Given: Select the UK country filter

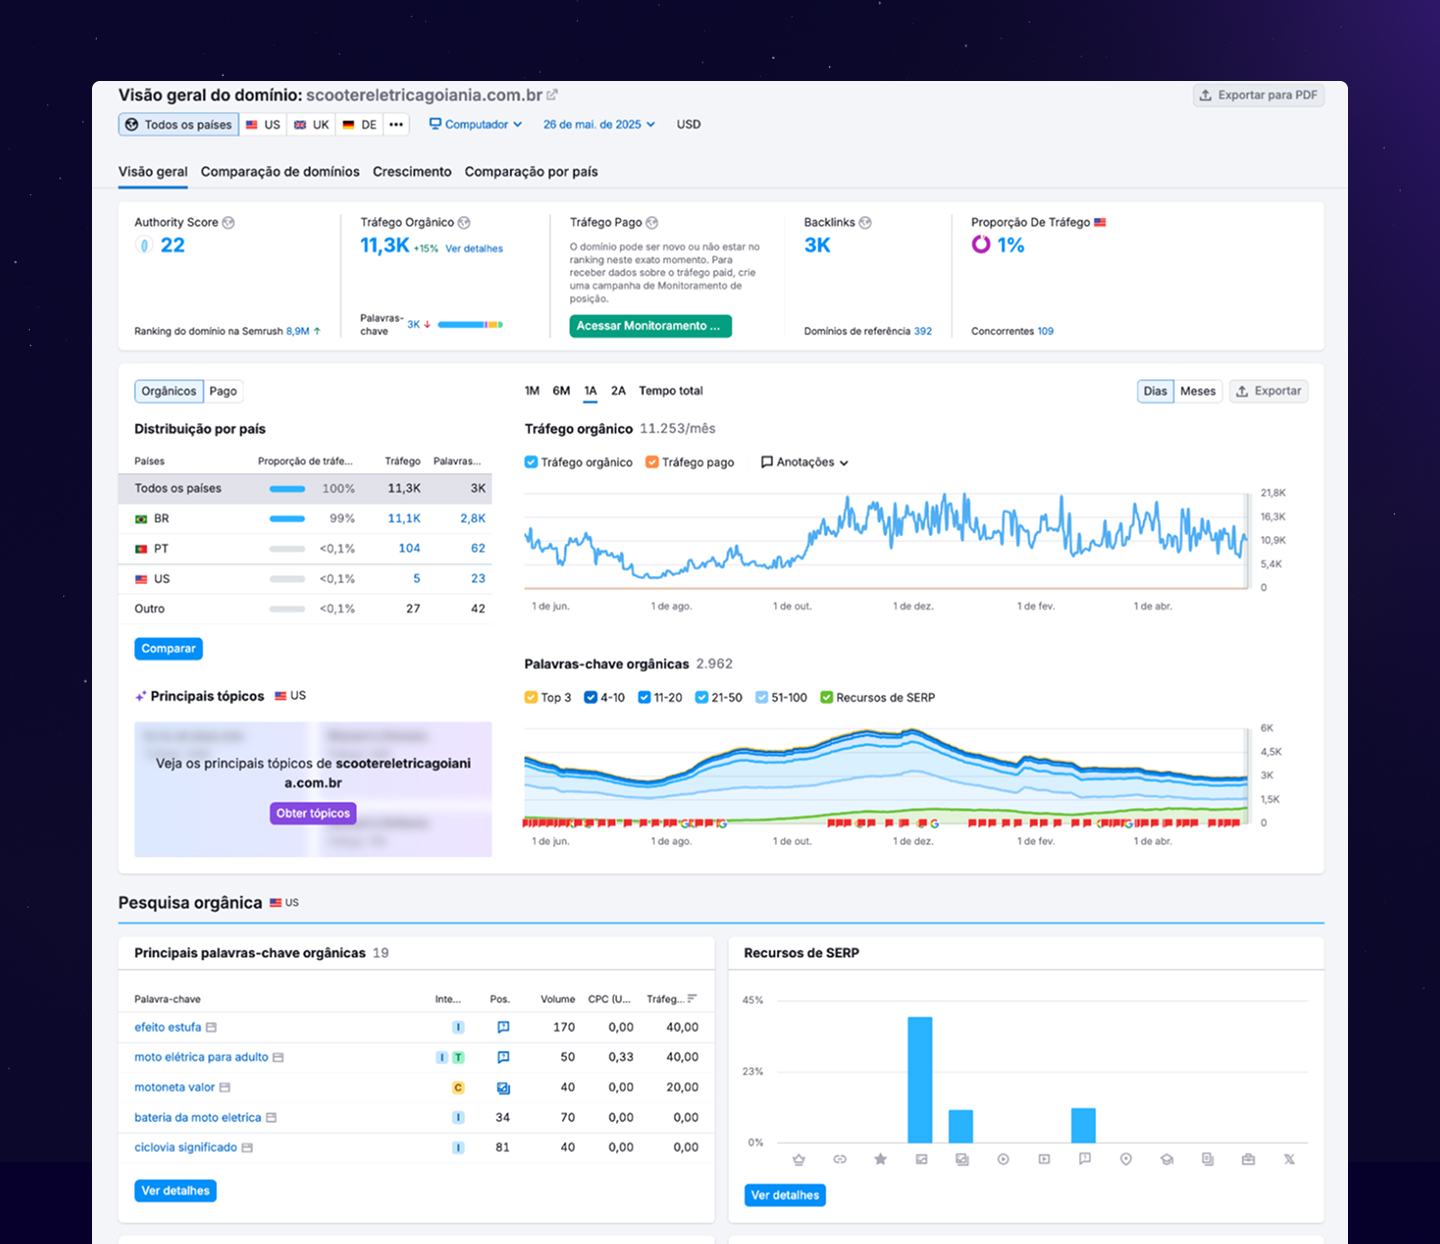Looking at the screenshot, I should coord(311,125).
